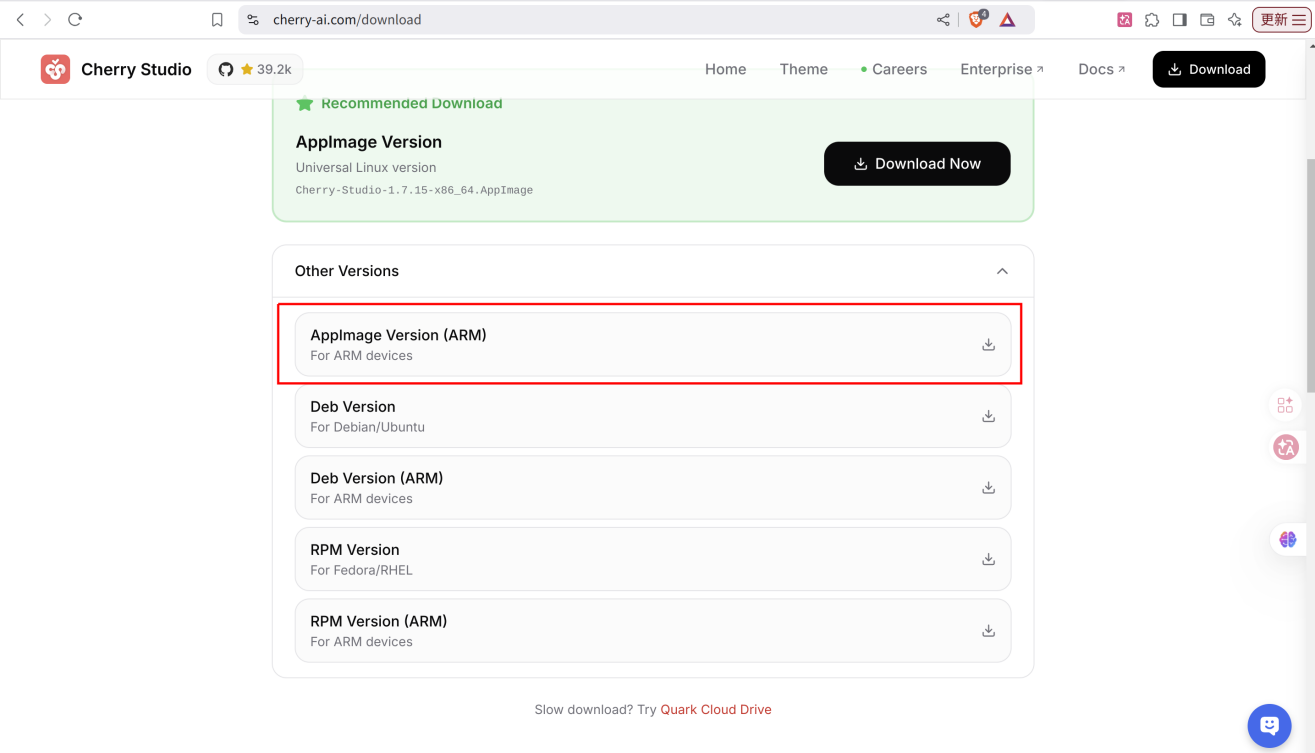The width and height of the screenshot is (1315, 753).
Task: Download the Deb Version (ARM) icon
Action: click(x=988, y=487)
